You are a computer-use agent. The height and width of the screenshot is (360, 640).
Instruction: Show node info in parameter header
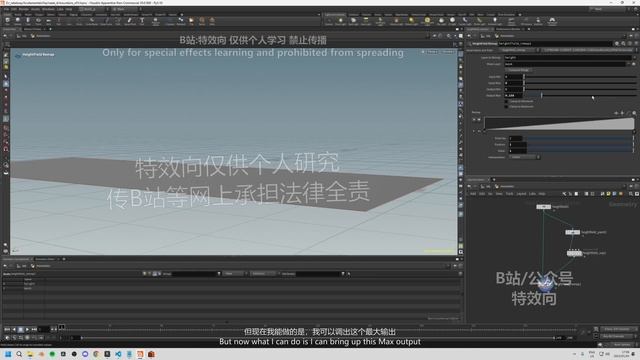coord(629,43)
